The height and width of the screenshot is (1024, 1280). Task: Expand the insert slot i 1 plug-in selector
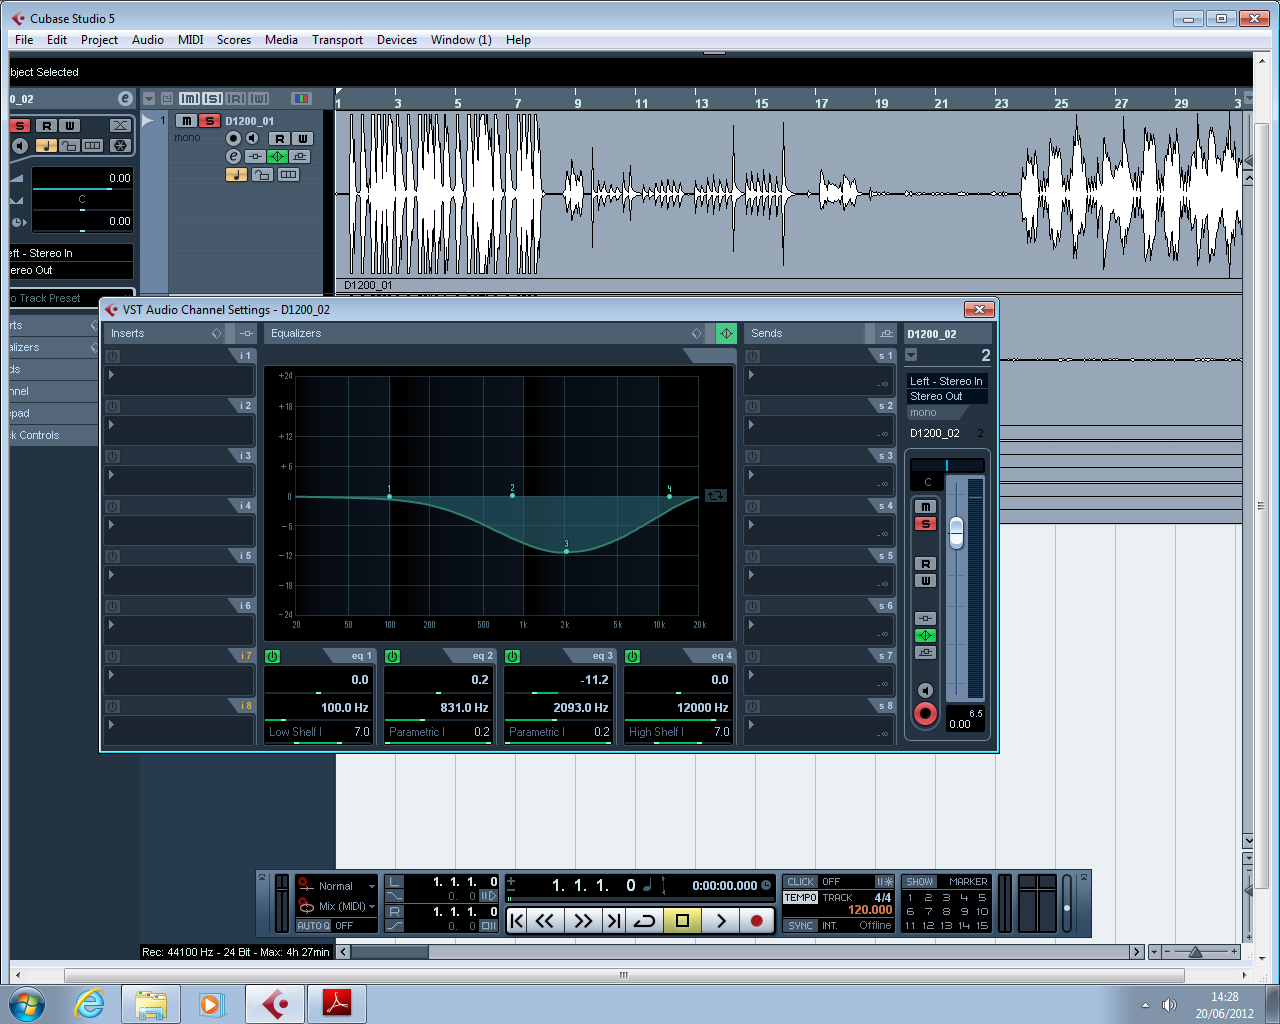tap(111, 375)
